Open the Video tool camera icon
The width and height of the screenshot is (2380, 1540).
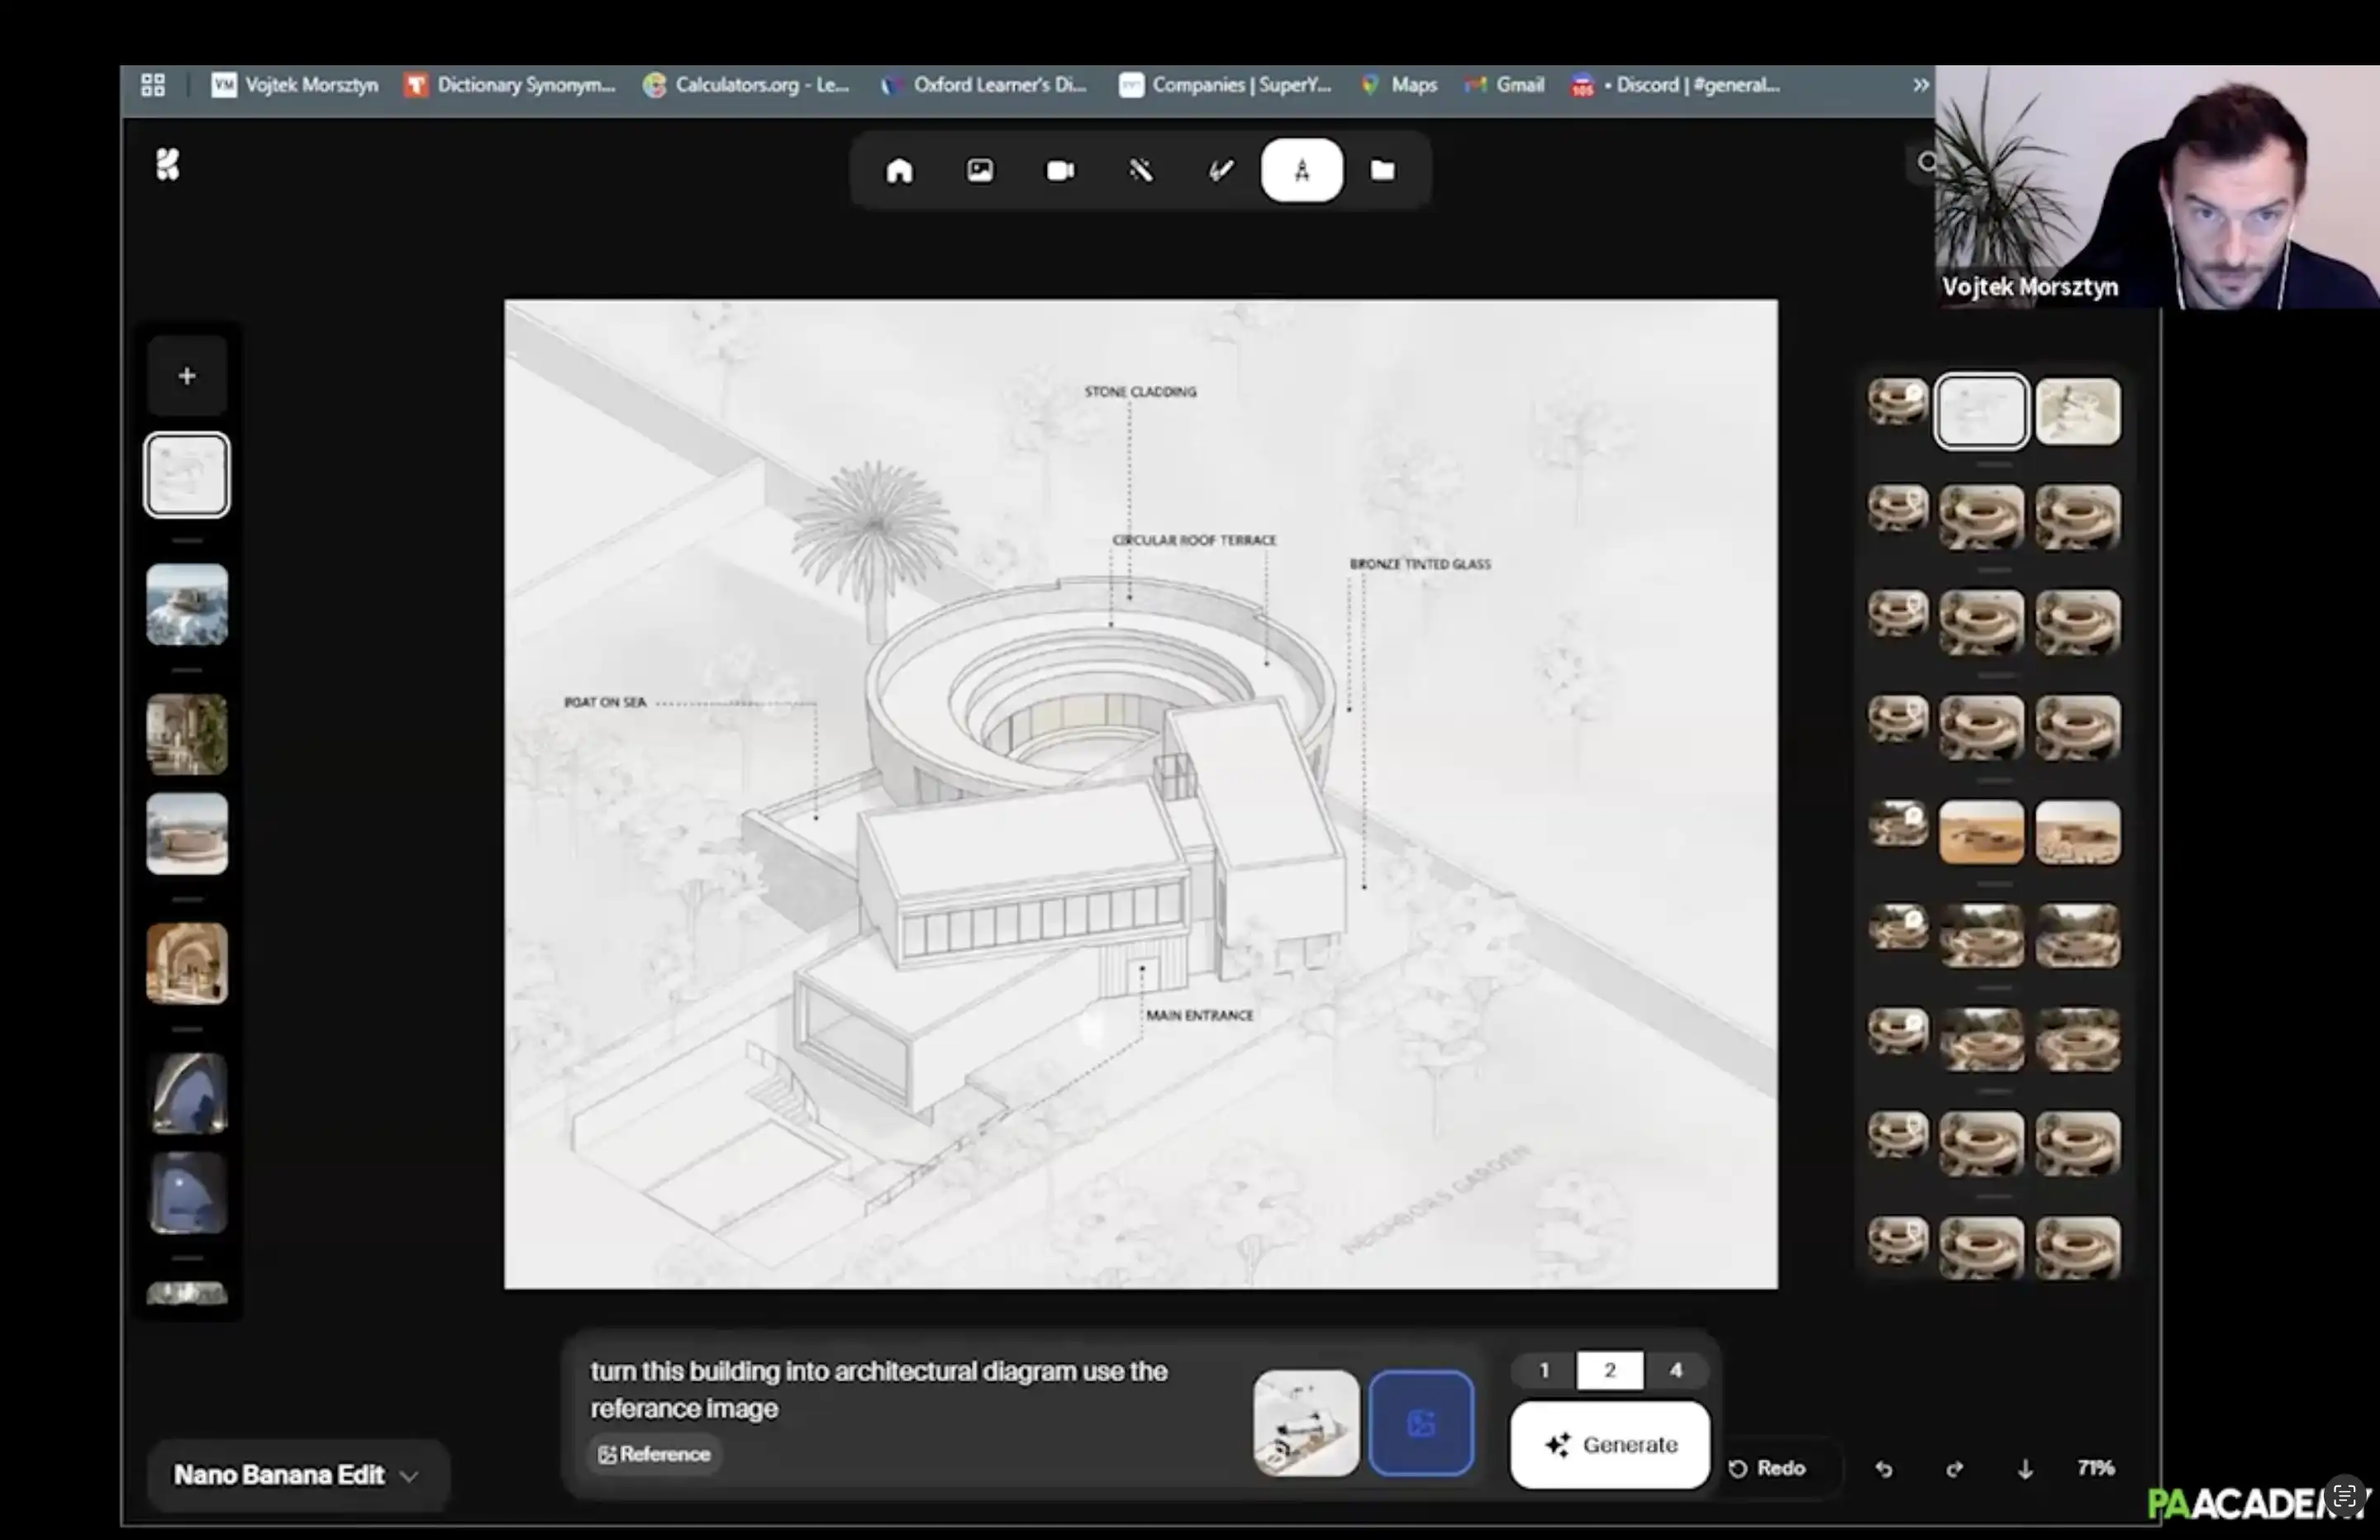pyautogui.click(x=1060, y=171)
